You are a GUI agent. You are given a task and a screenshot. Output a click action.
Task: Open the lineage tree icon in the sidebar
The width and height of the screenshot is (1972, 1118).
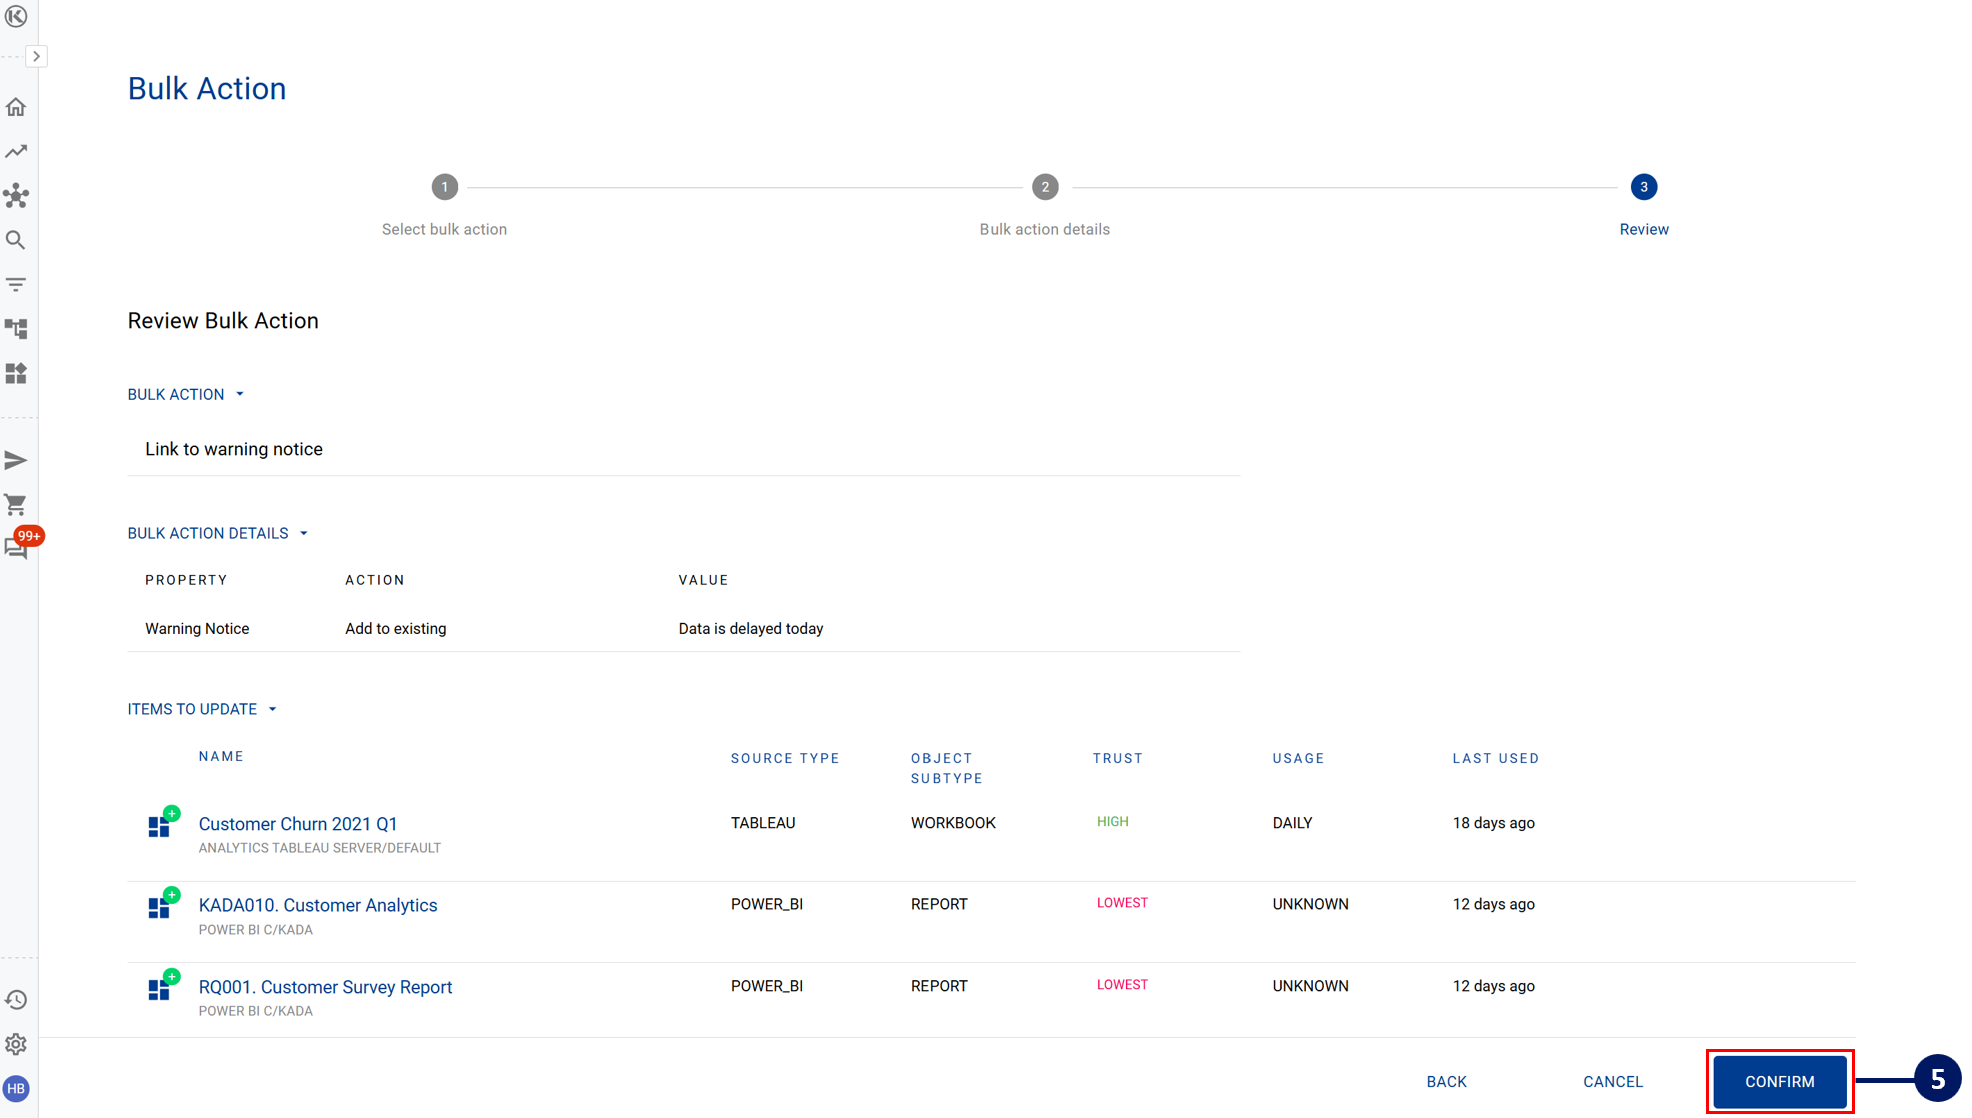(16, 329)
